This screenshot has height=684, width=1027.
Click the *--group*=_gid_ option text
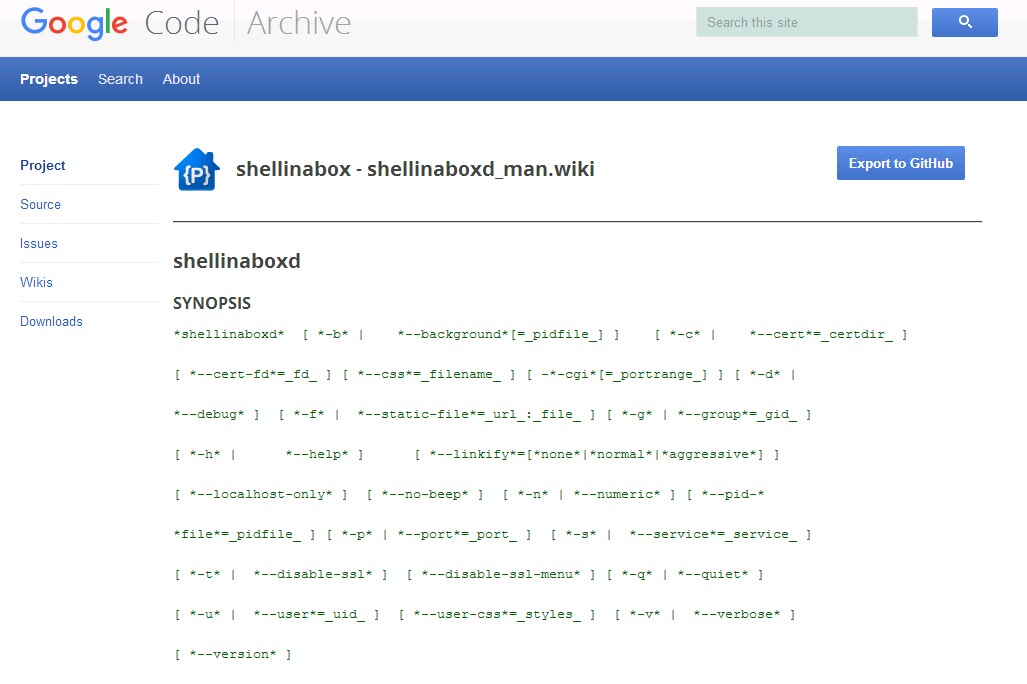click(x=738, y=414)
